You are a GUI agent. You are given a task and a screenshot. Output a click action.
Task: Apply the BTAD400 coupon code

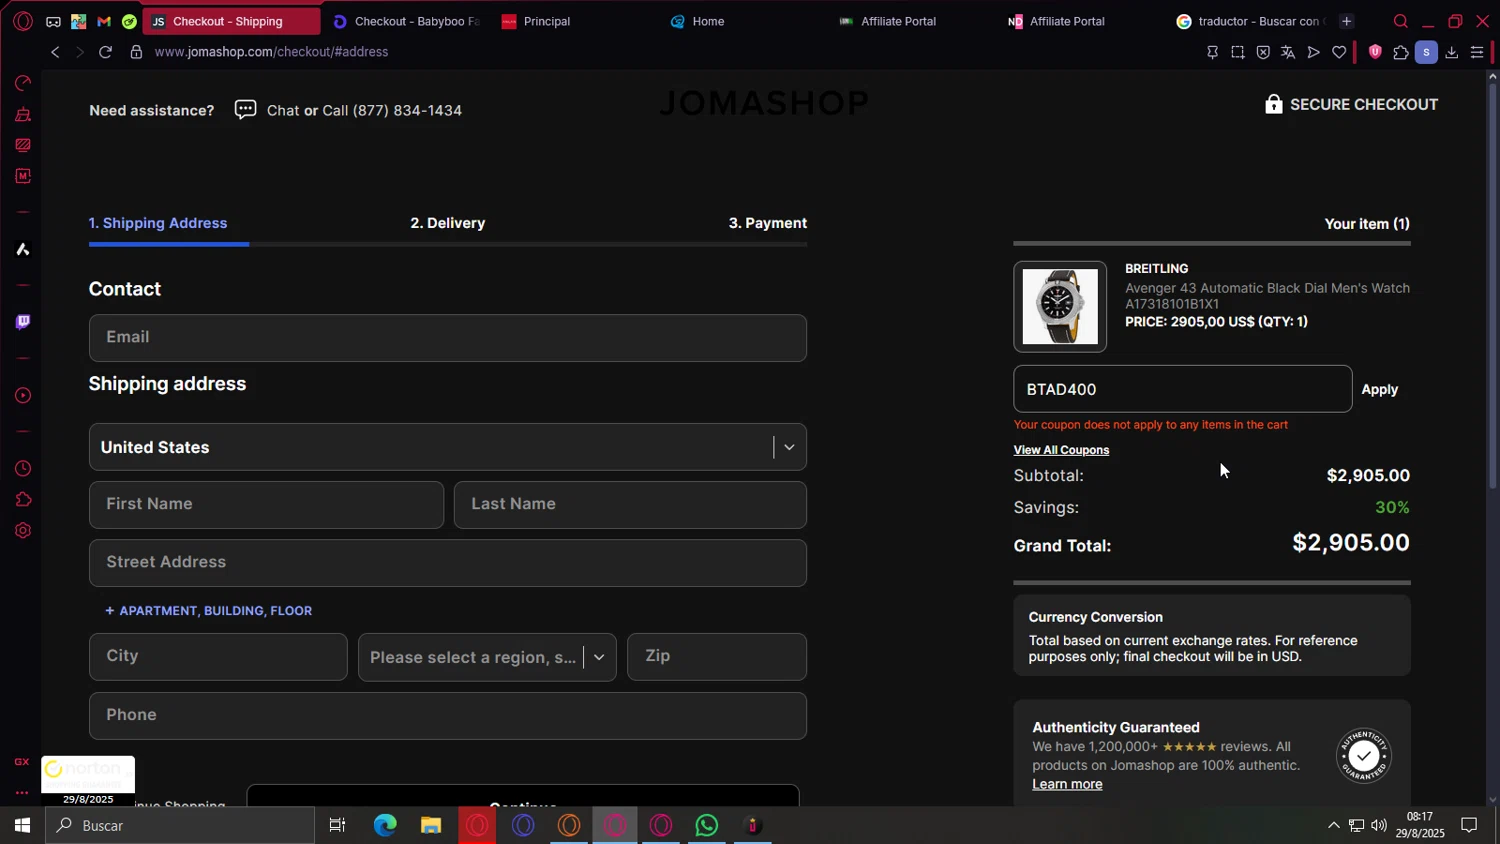pos(1380,390)
